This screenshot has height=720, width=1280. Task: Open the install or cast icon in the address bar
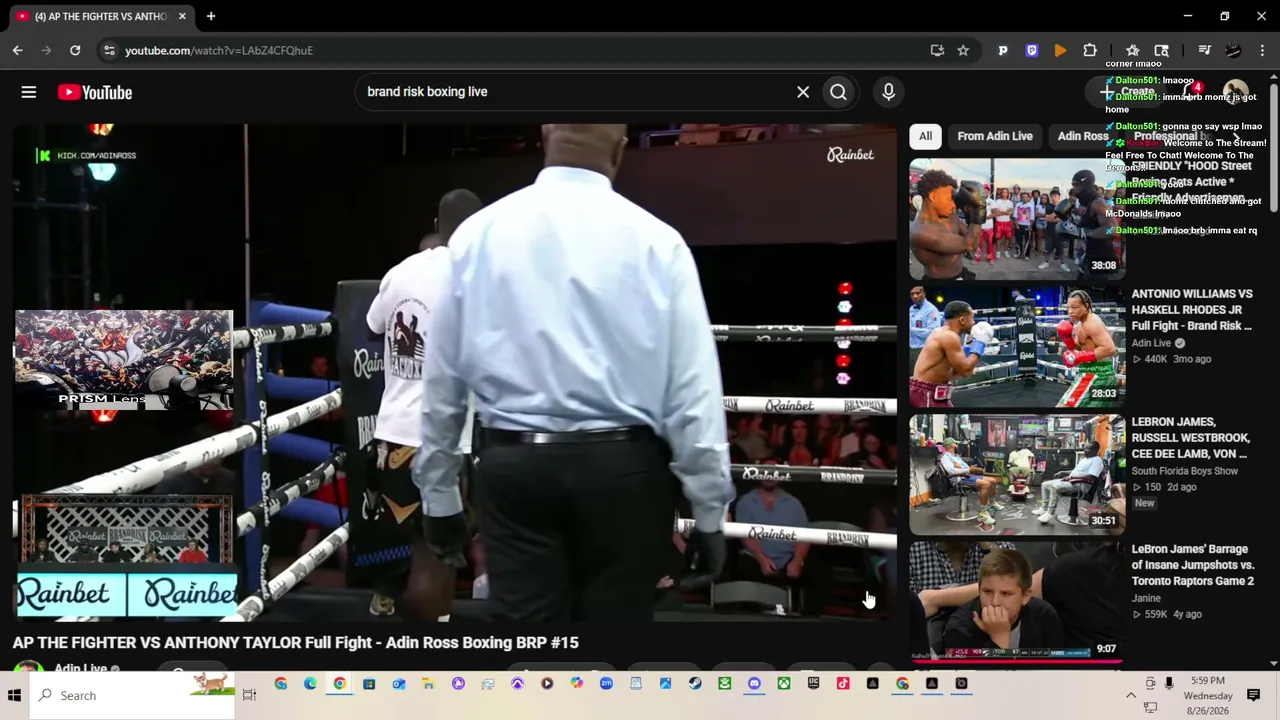tap(937, 50)
